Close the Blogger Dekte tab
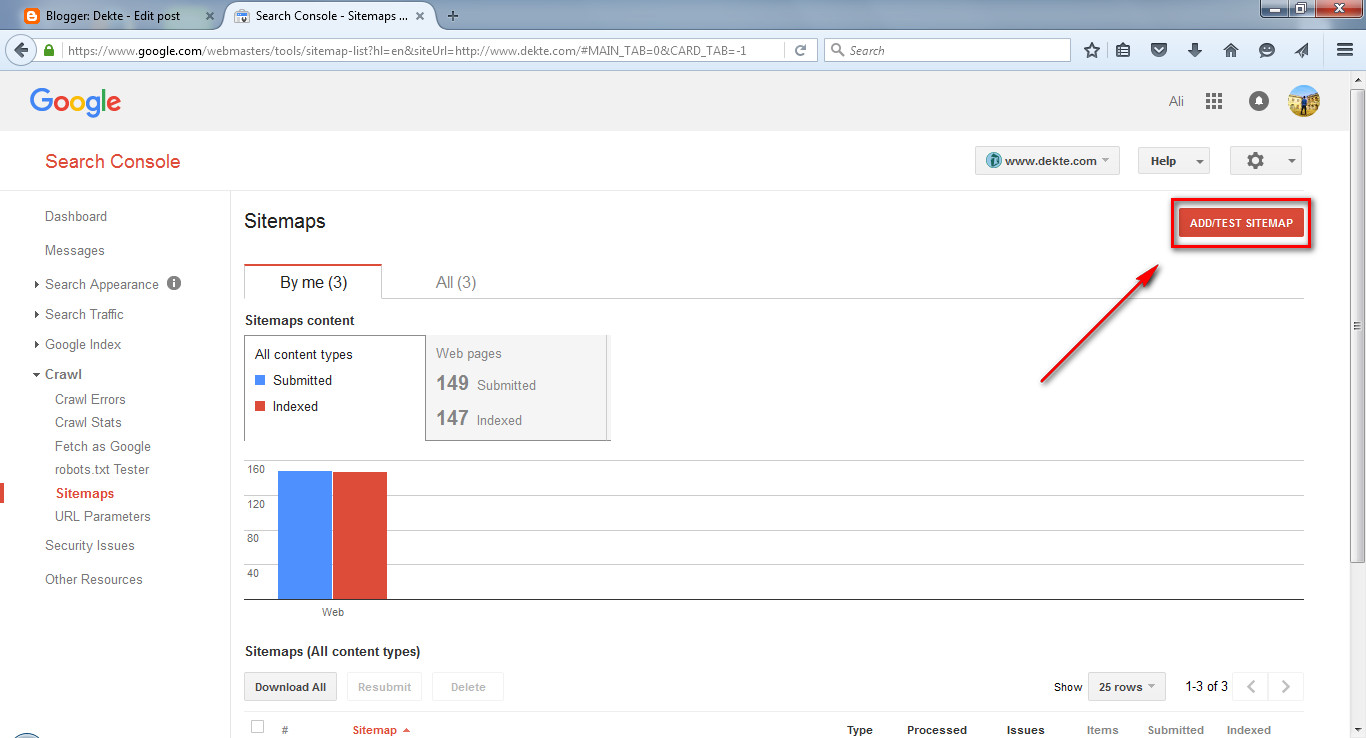 click(210, 16)
